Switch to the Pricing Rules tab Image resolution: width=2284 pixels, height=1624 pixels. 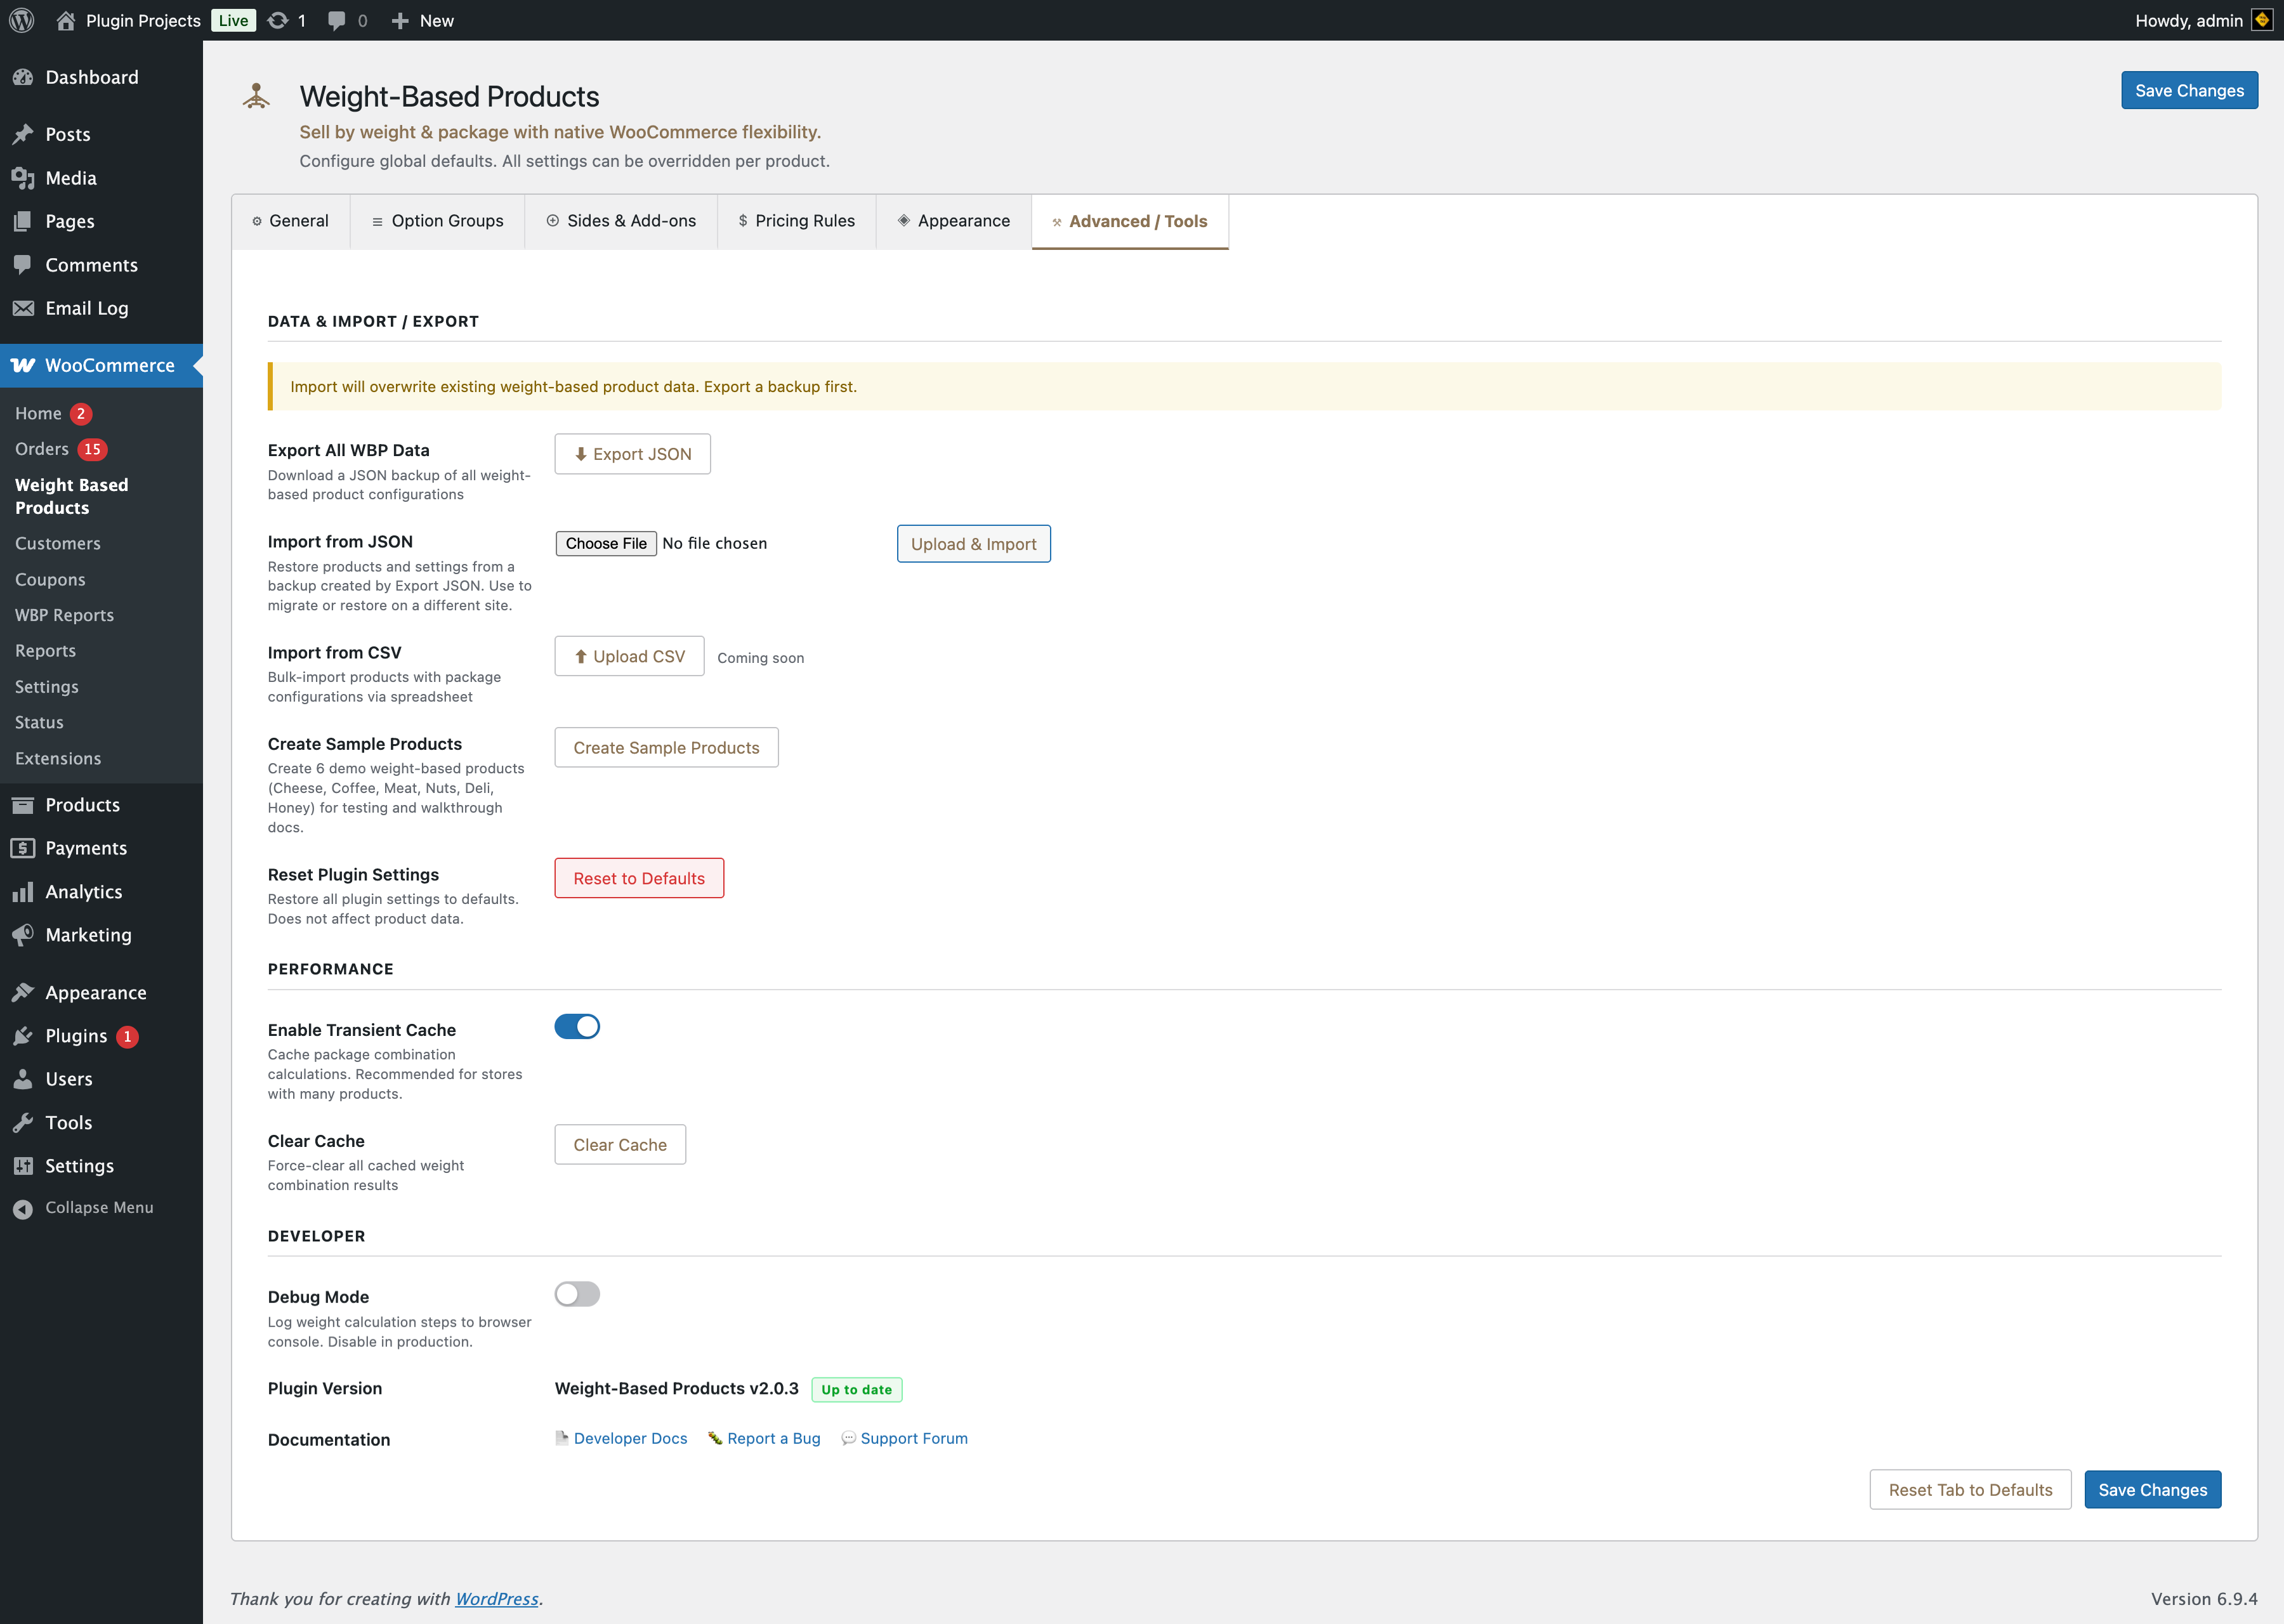pyautogui.click(x=797, y=221)
